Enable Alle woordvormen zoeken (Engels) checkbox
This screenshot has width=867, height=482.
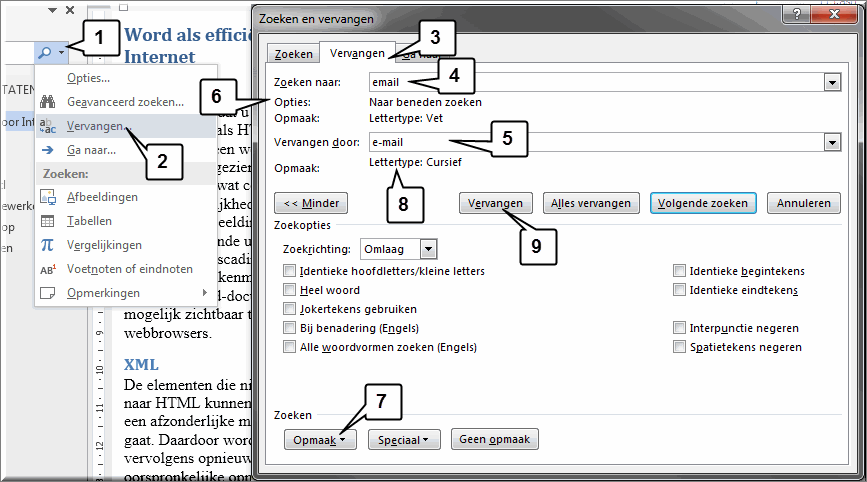[289, 347]
